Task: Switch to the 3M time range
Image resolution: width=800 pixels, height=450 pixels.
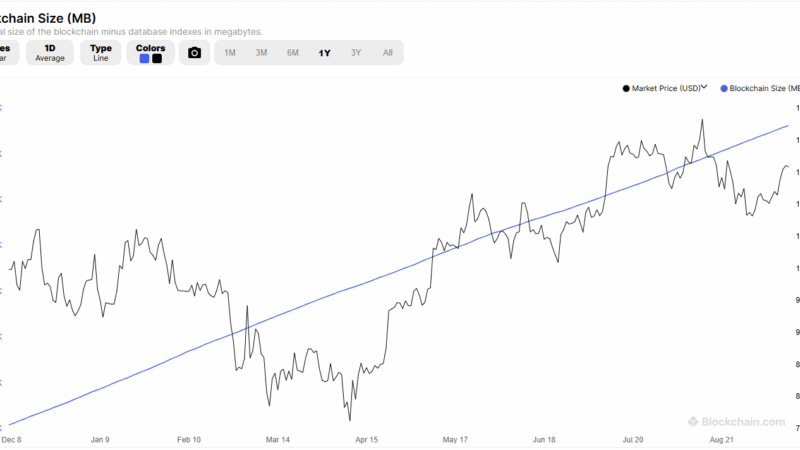Action: click(261, 53)
